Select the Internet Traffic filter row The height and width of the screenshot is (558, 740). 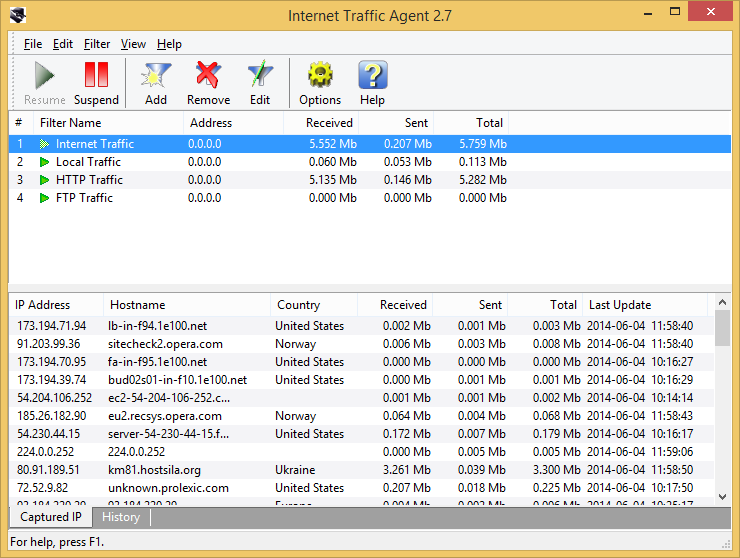coord(370,144)
